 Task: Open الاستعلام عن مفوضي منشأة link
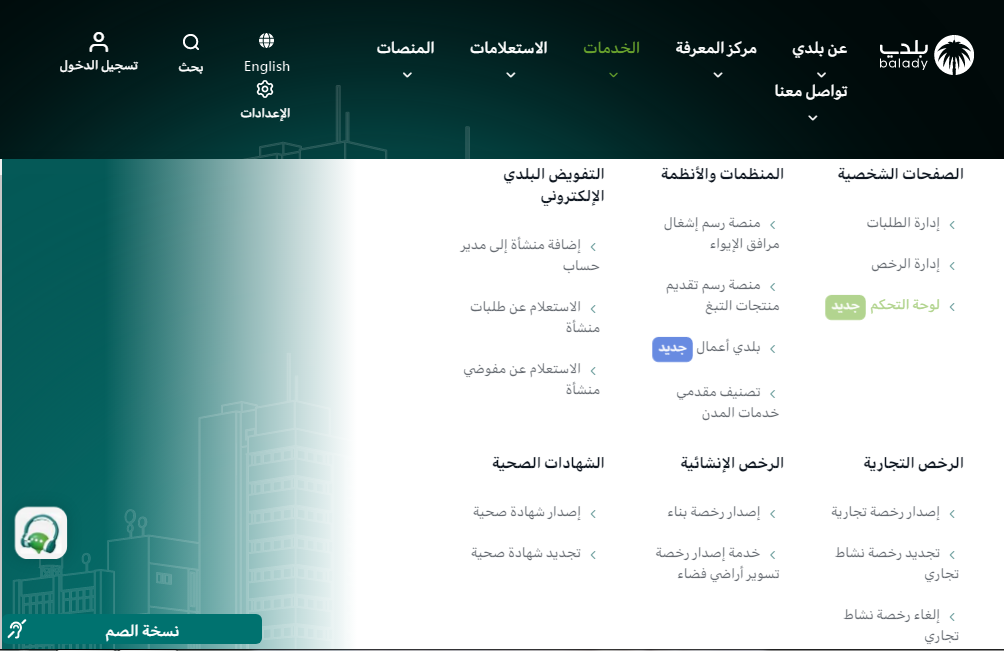[531, 379]
